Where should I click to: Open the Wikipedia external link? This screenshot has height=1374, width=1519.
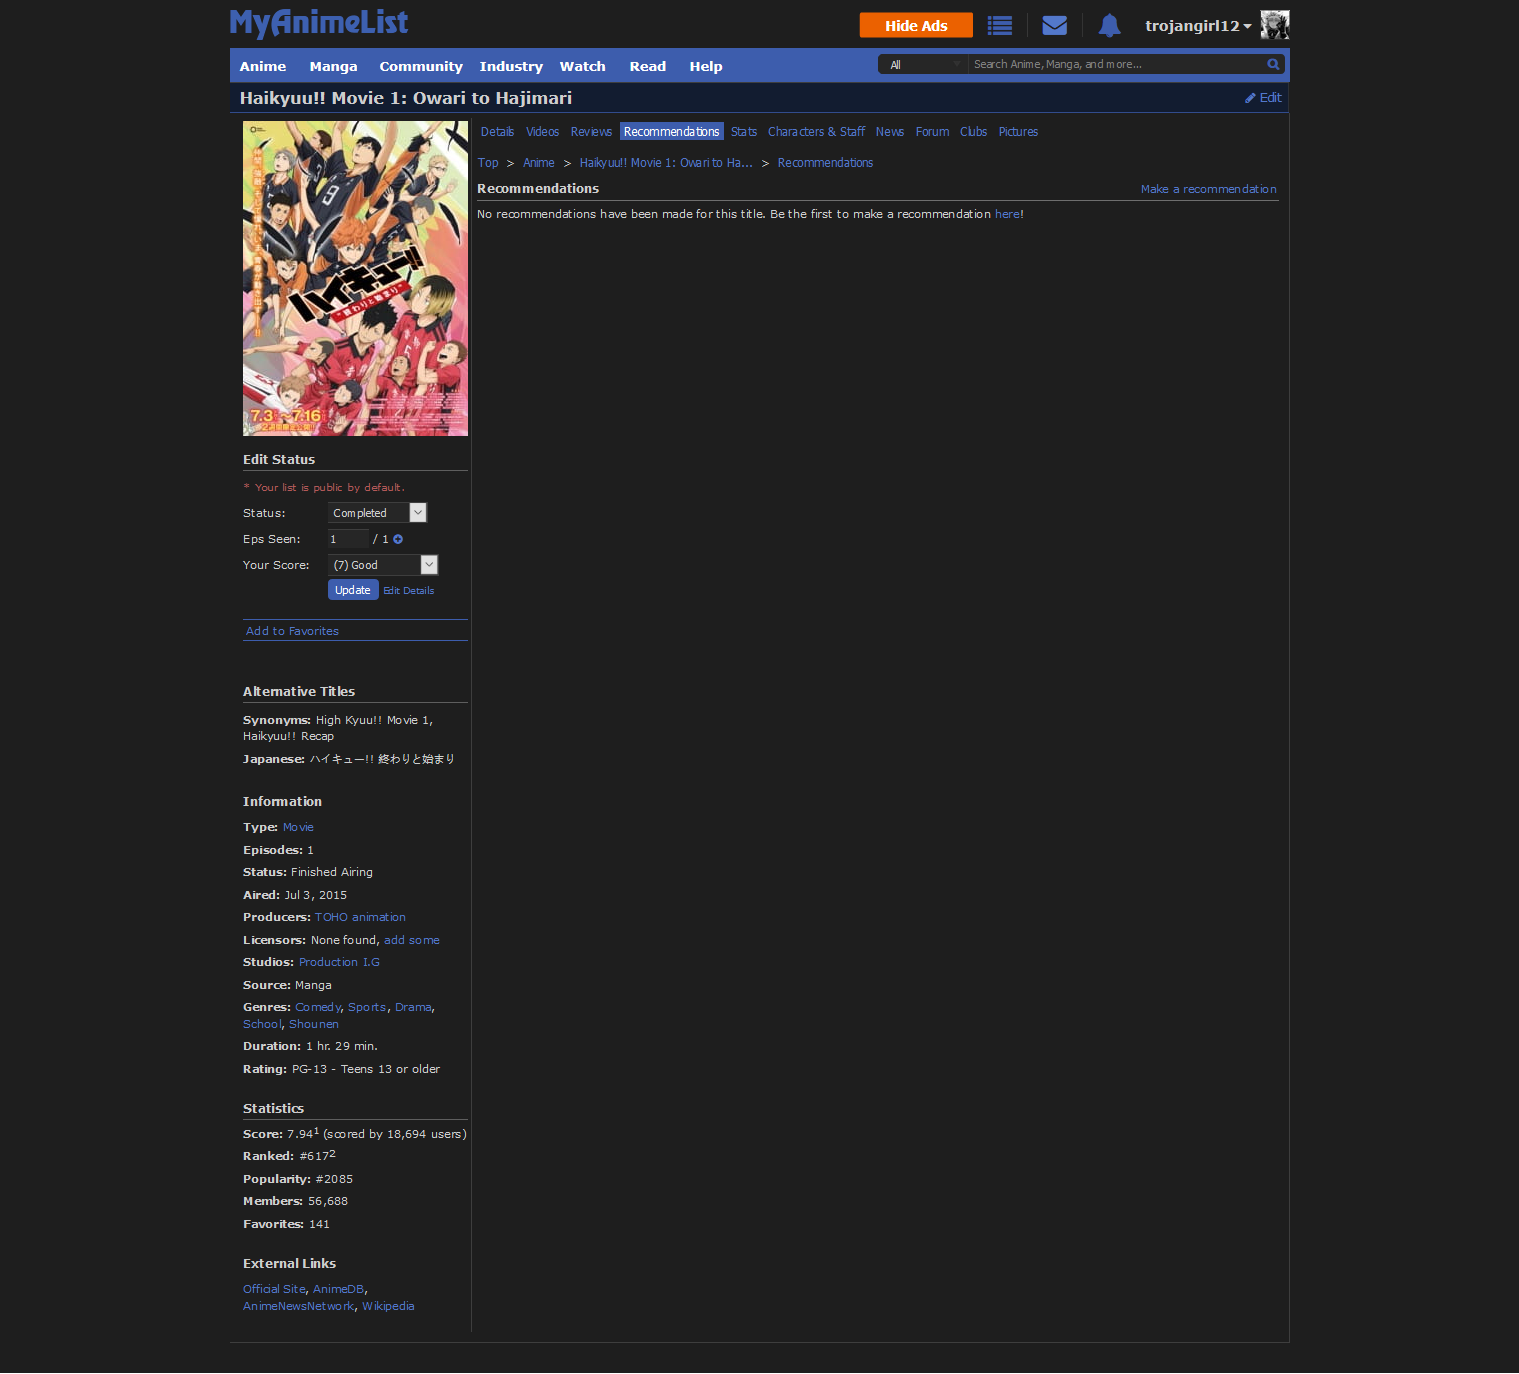(x=388, y=1306)
